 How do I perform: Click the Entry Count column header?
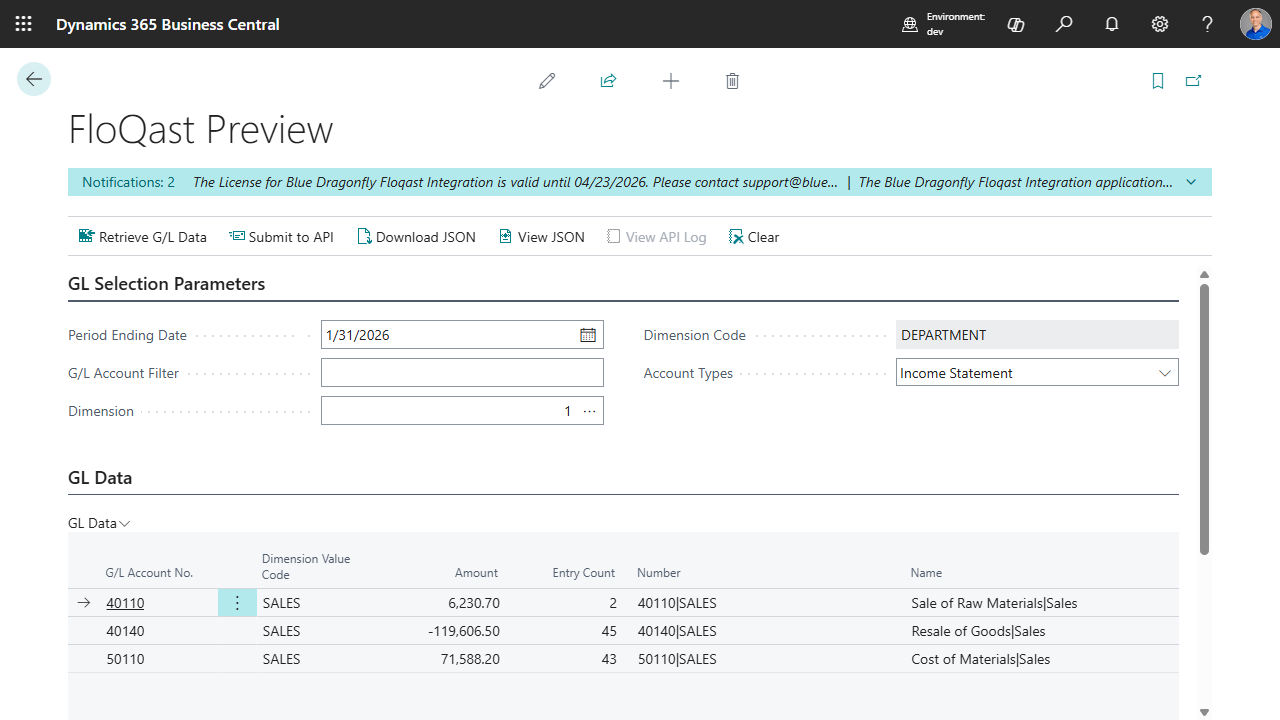click(x=584, y=573)
